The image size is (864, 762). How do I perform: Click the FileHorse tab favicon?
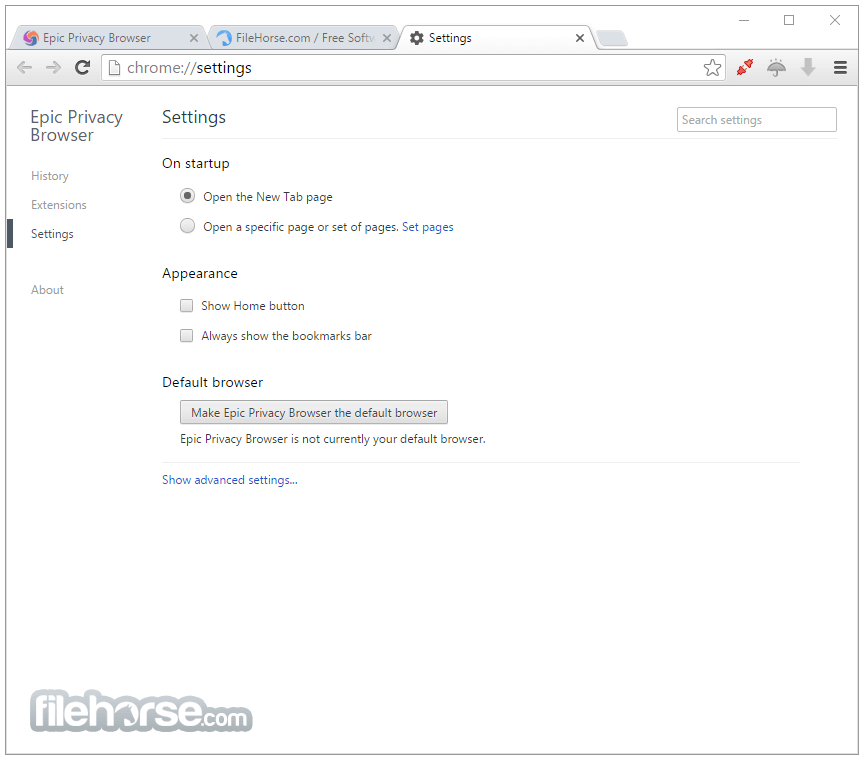tap(224, 38)
